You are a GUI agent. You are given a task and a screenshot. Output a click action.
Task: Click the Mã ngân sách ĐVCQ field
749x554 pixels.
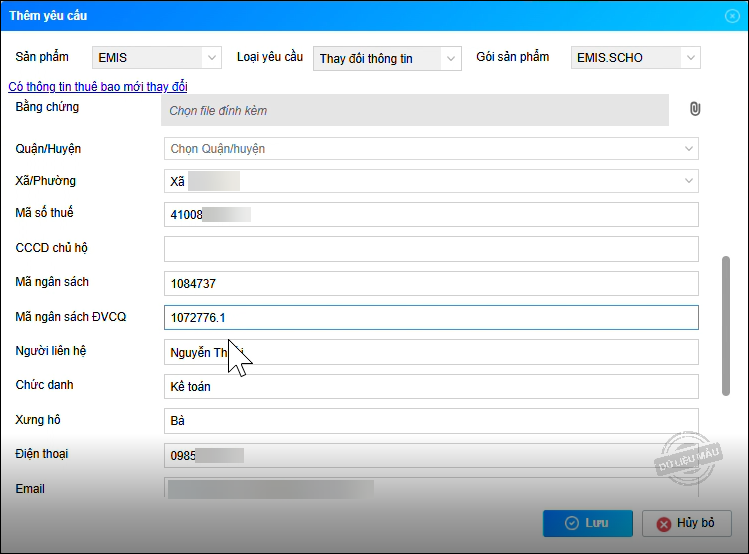coord(430,318)
